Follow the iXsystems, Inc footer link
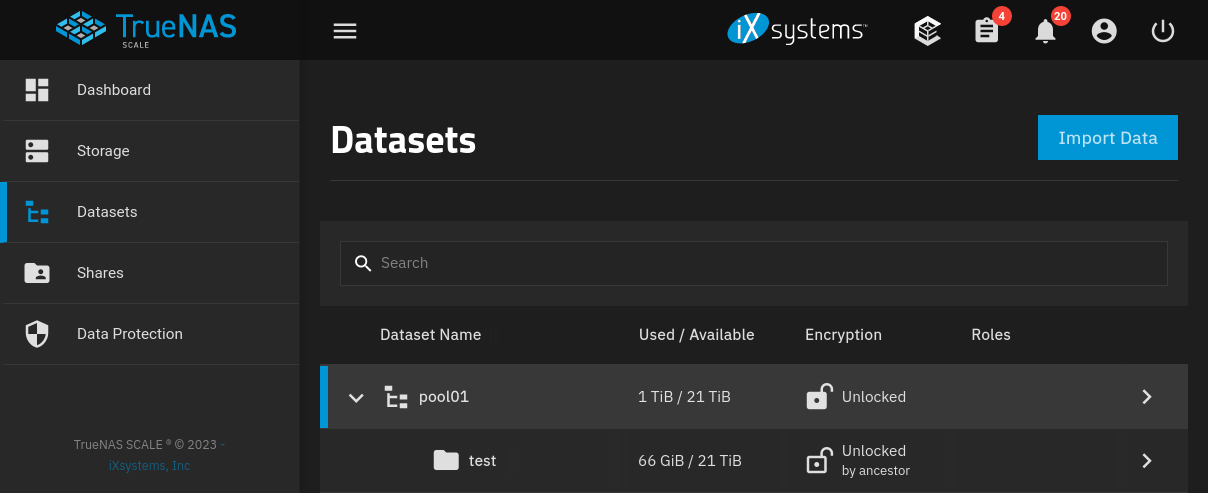The width and height of the screenshot is (1208, 493). (x=149, y=466)
